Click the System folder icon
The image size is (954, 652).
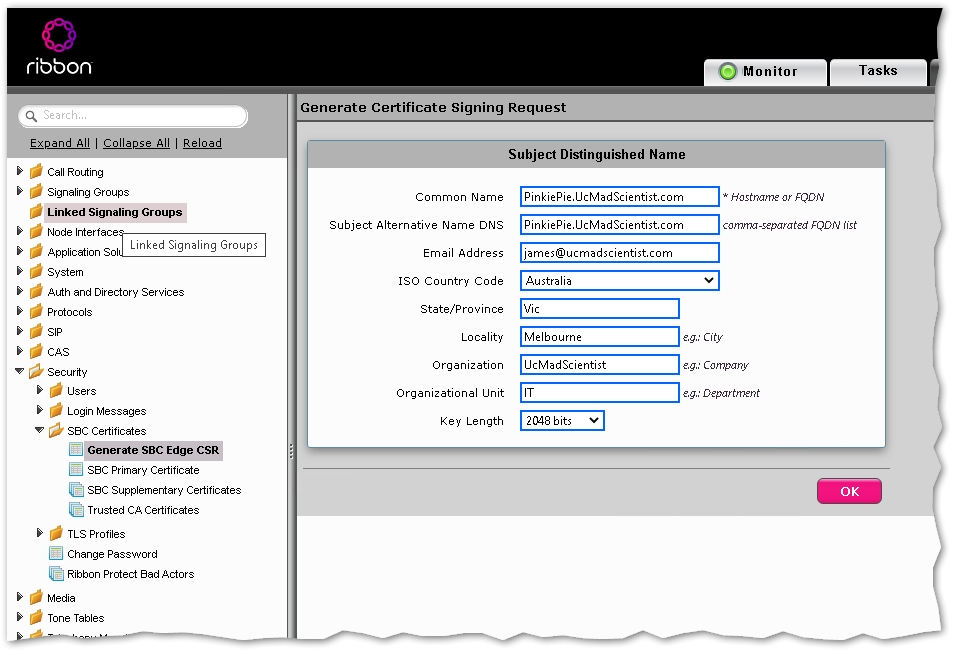[x=37, y=271]
